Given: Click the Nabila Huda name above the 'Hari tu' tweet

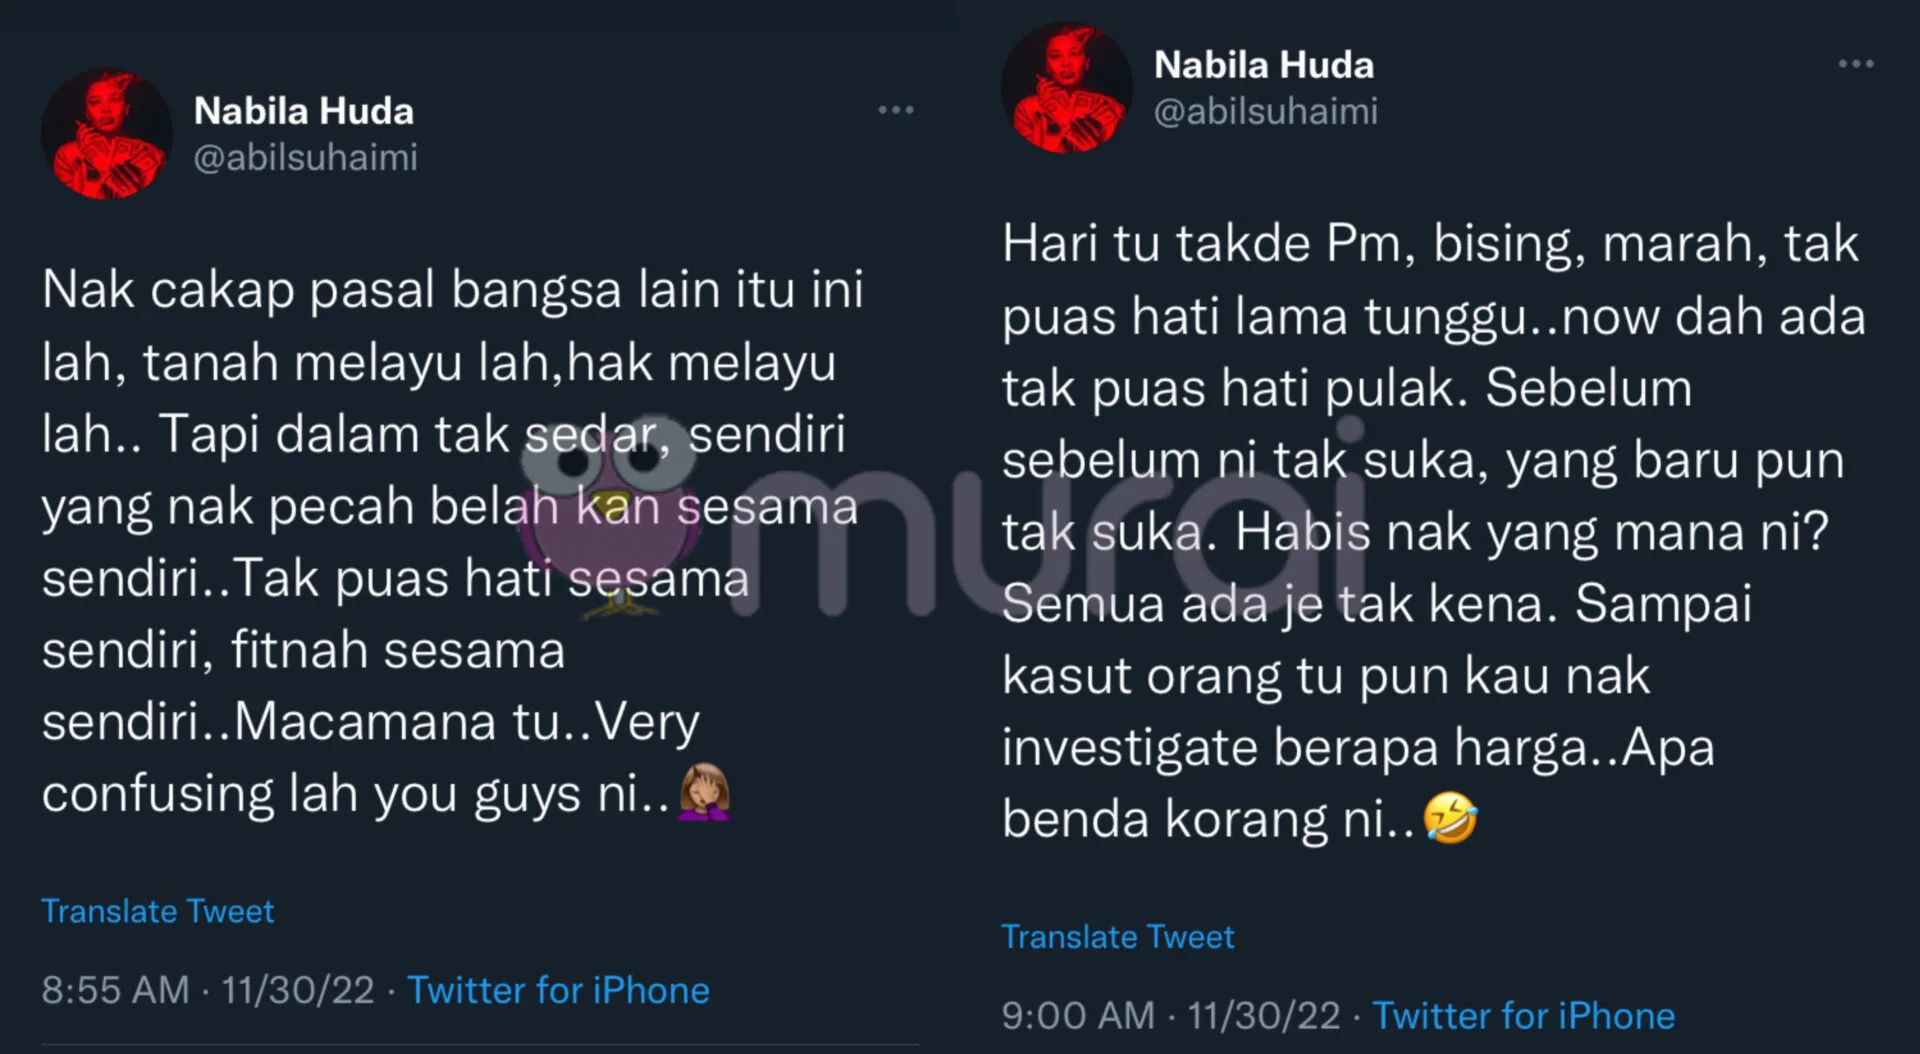Looking at the screenshot, I should [x=1264, y=65].
